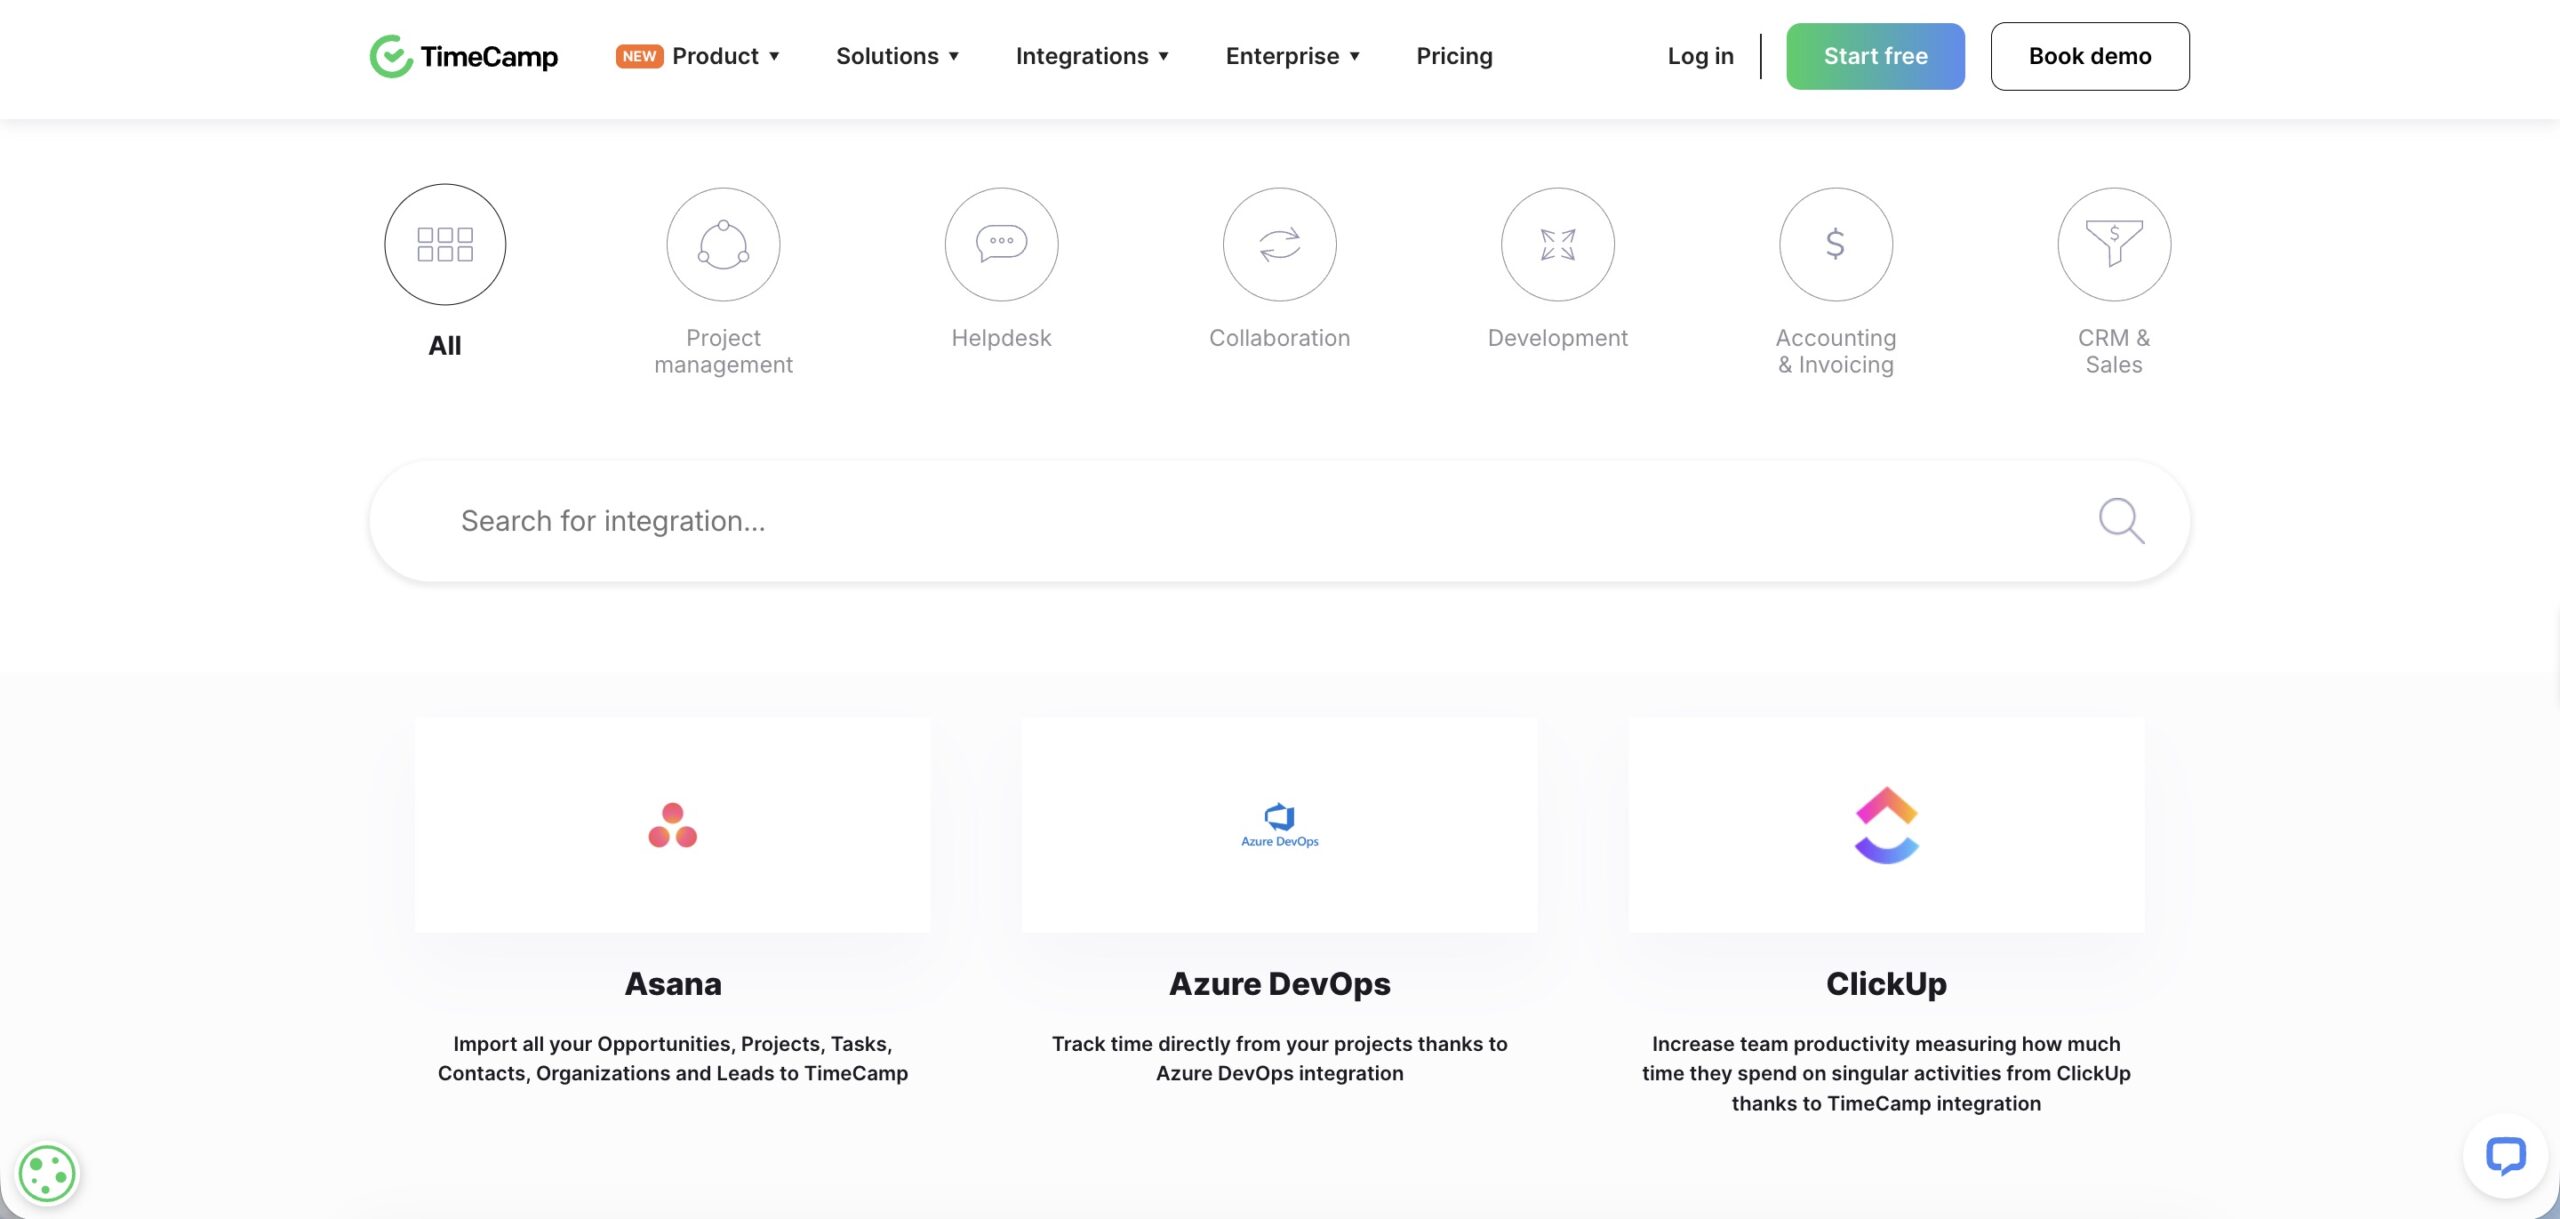Click the Book demo button

pos(2089,56)
